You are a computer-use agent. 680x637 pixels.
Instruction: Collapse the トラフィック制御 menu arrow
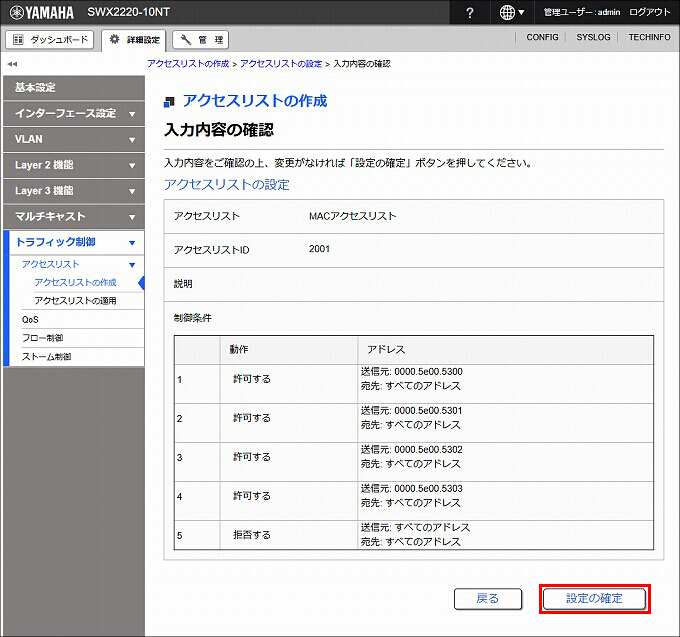pyautogui.click(x=132, y=243)
